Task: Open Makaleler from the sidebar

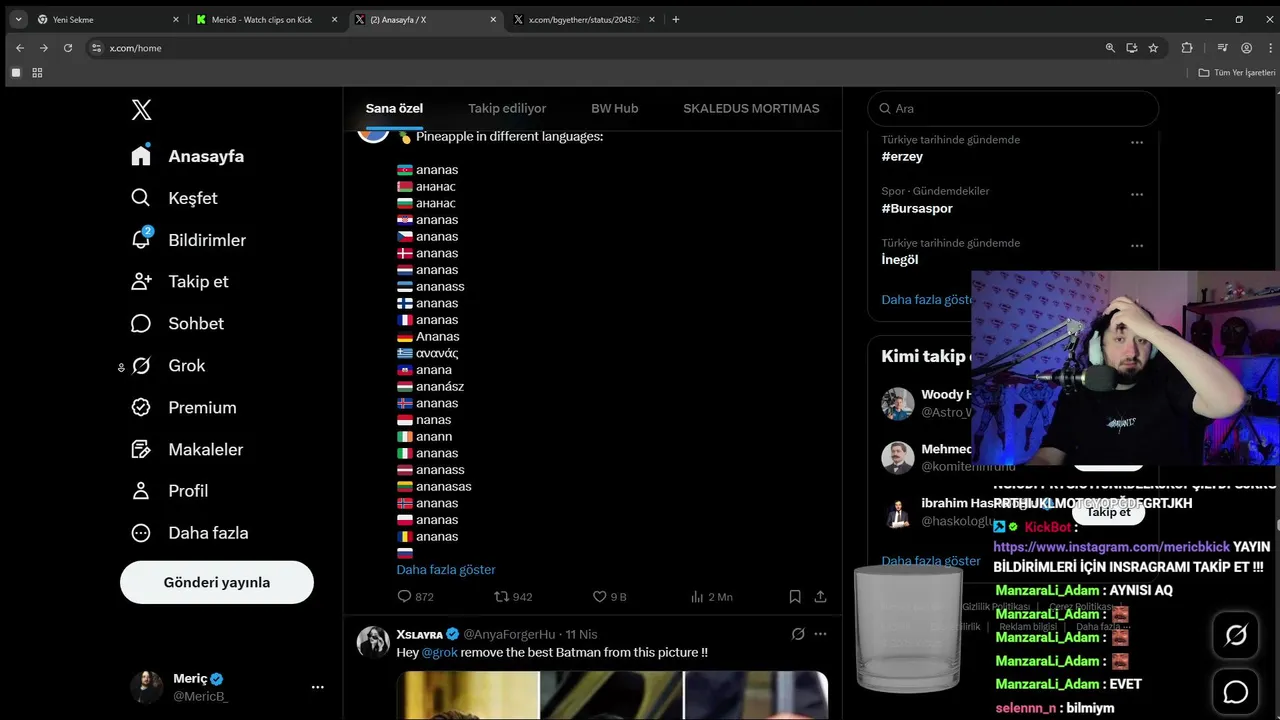Action: click(186, 449)
